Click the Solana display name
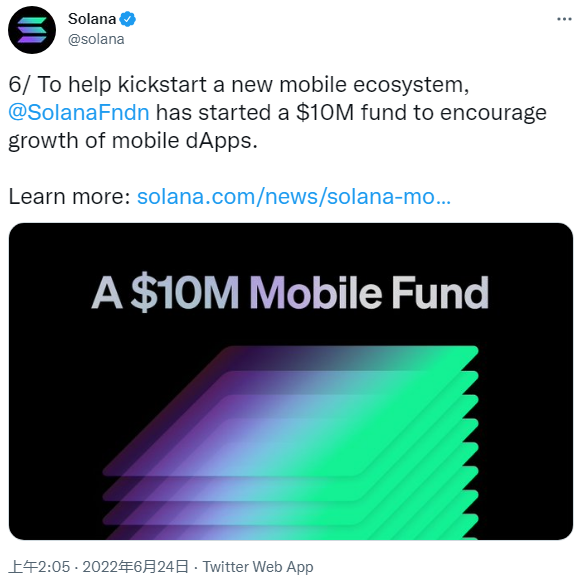582x582 pixels. pos(92,19)
